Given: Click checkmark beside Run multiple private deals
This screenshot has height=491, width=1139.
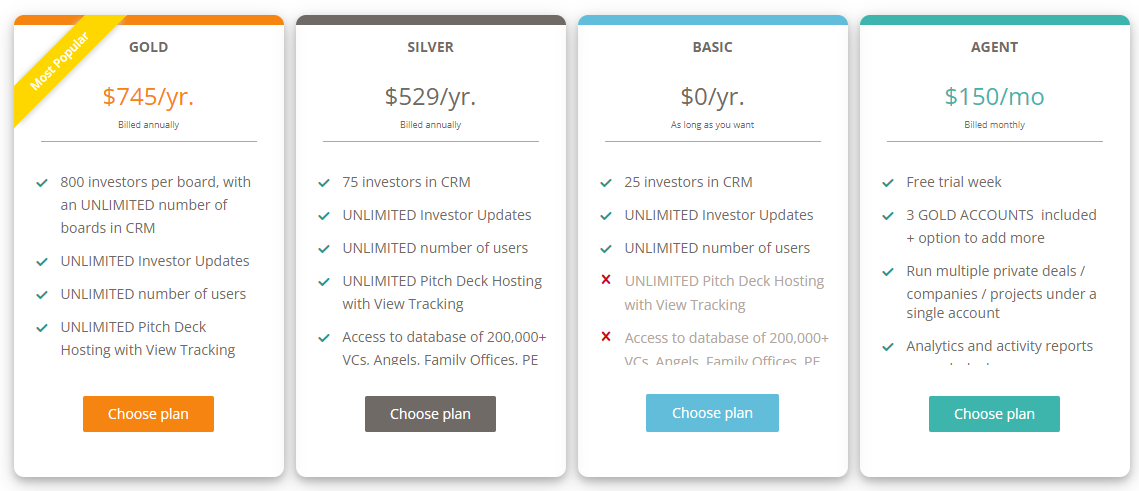Looking at the screenshot, I should point(888,272).
